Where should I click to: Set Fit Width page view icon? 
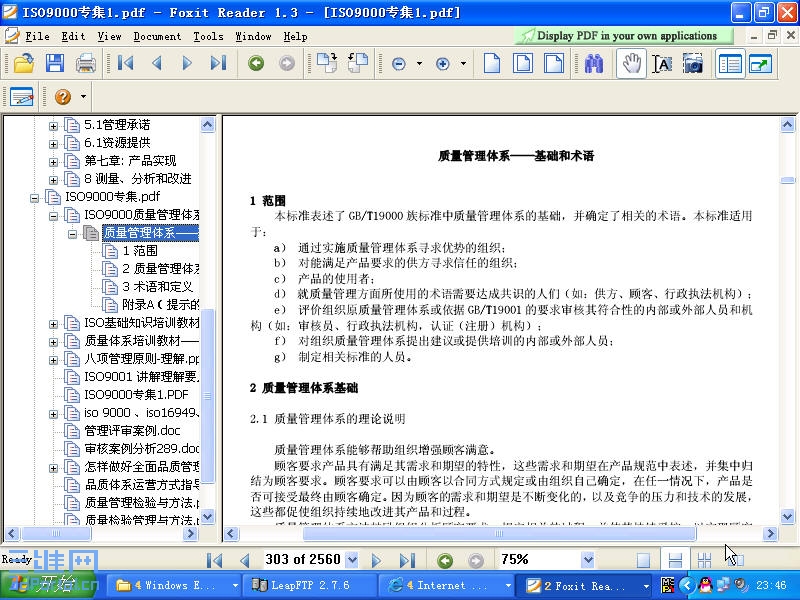pyautogui.click(x=554, y=63)
